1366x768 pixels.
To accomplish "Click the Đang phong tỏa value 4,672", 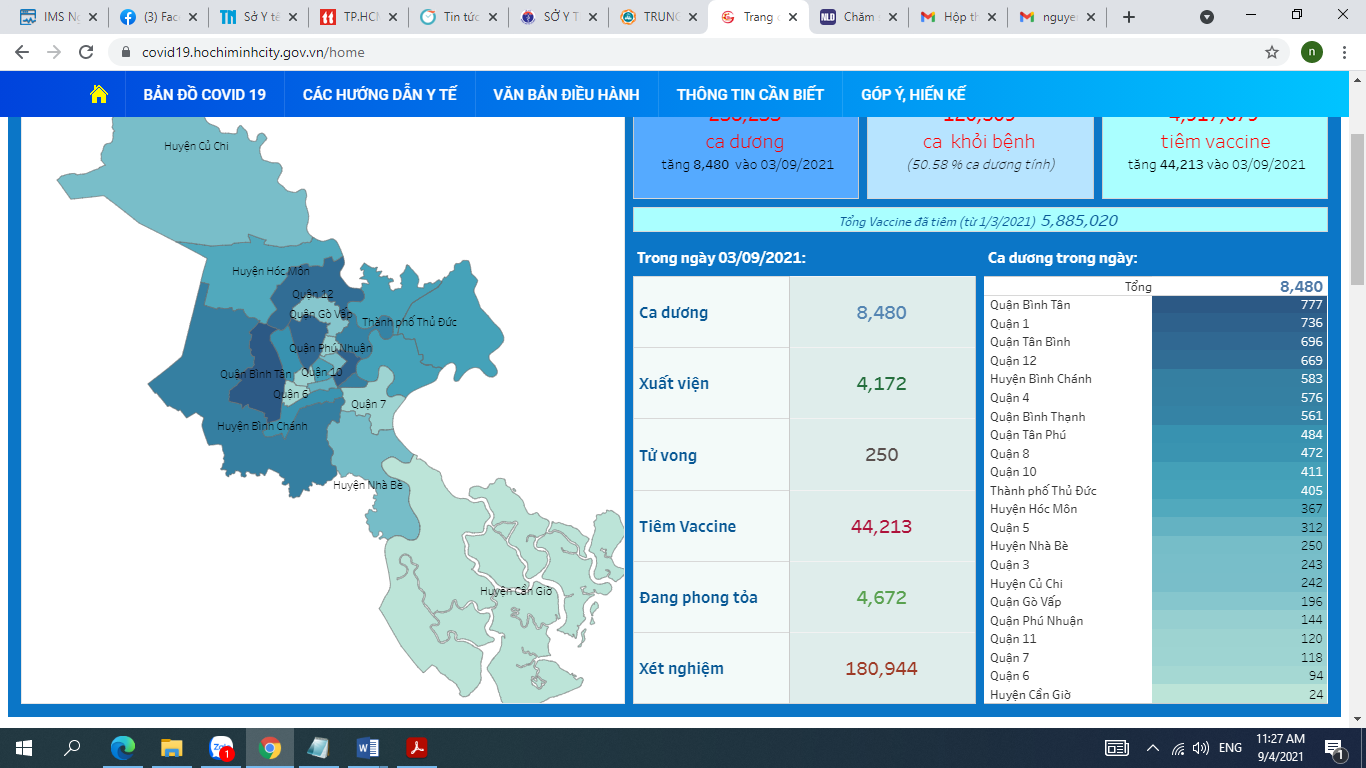I will click(x=882, y=597).
